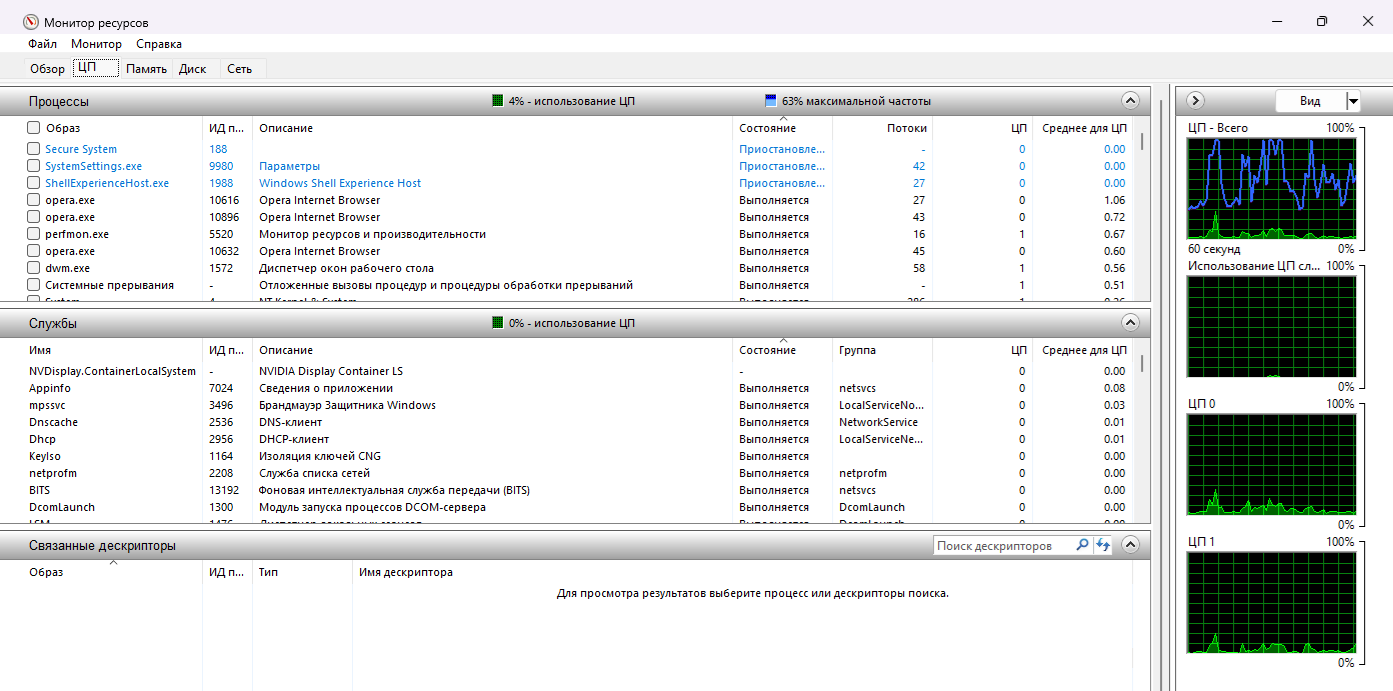Click the blue maximum frequency indicator

(770, 101)
